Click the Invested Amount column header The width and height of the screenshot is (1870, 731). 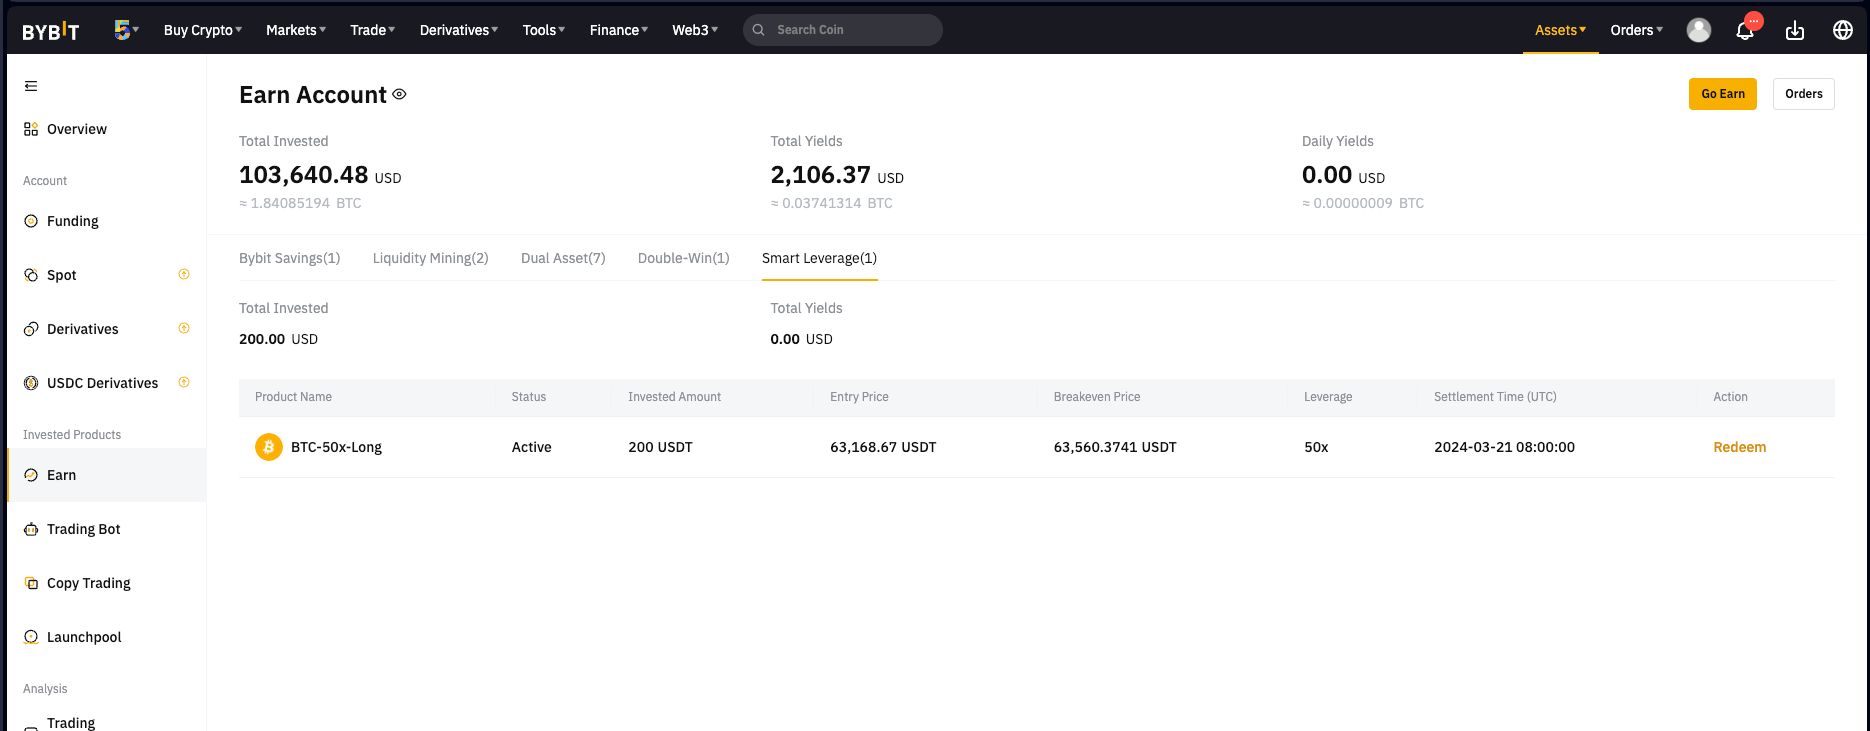674,397
